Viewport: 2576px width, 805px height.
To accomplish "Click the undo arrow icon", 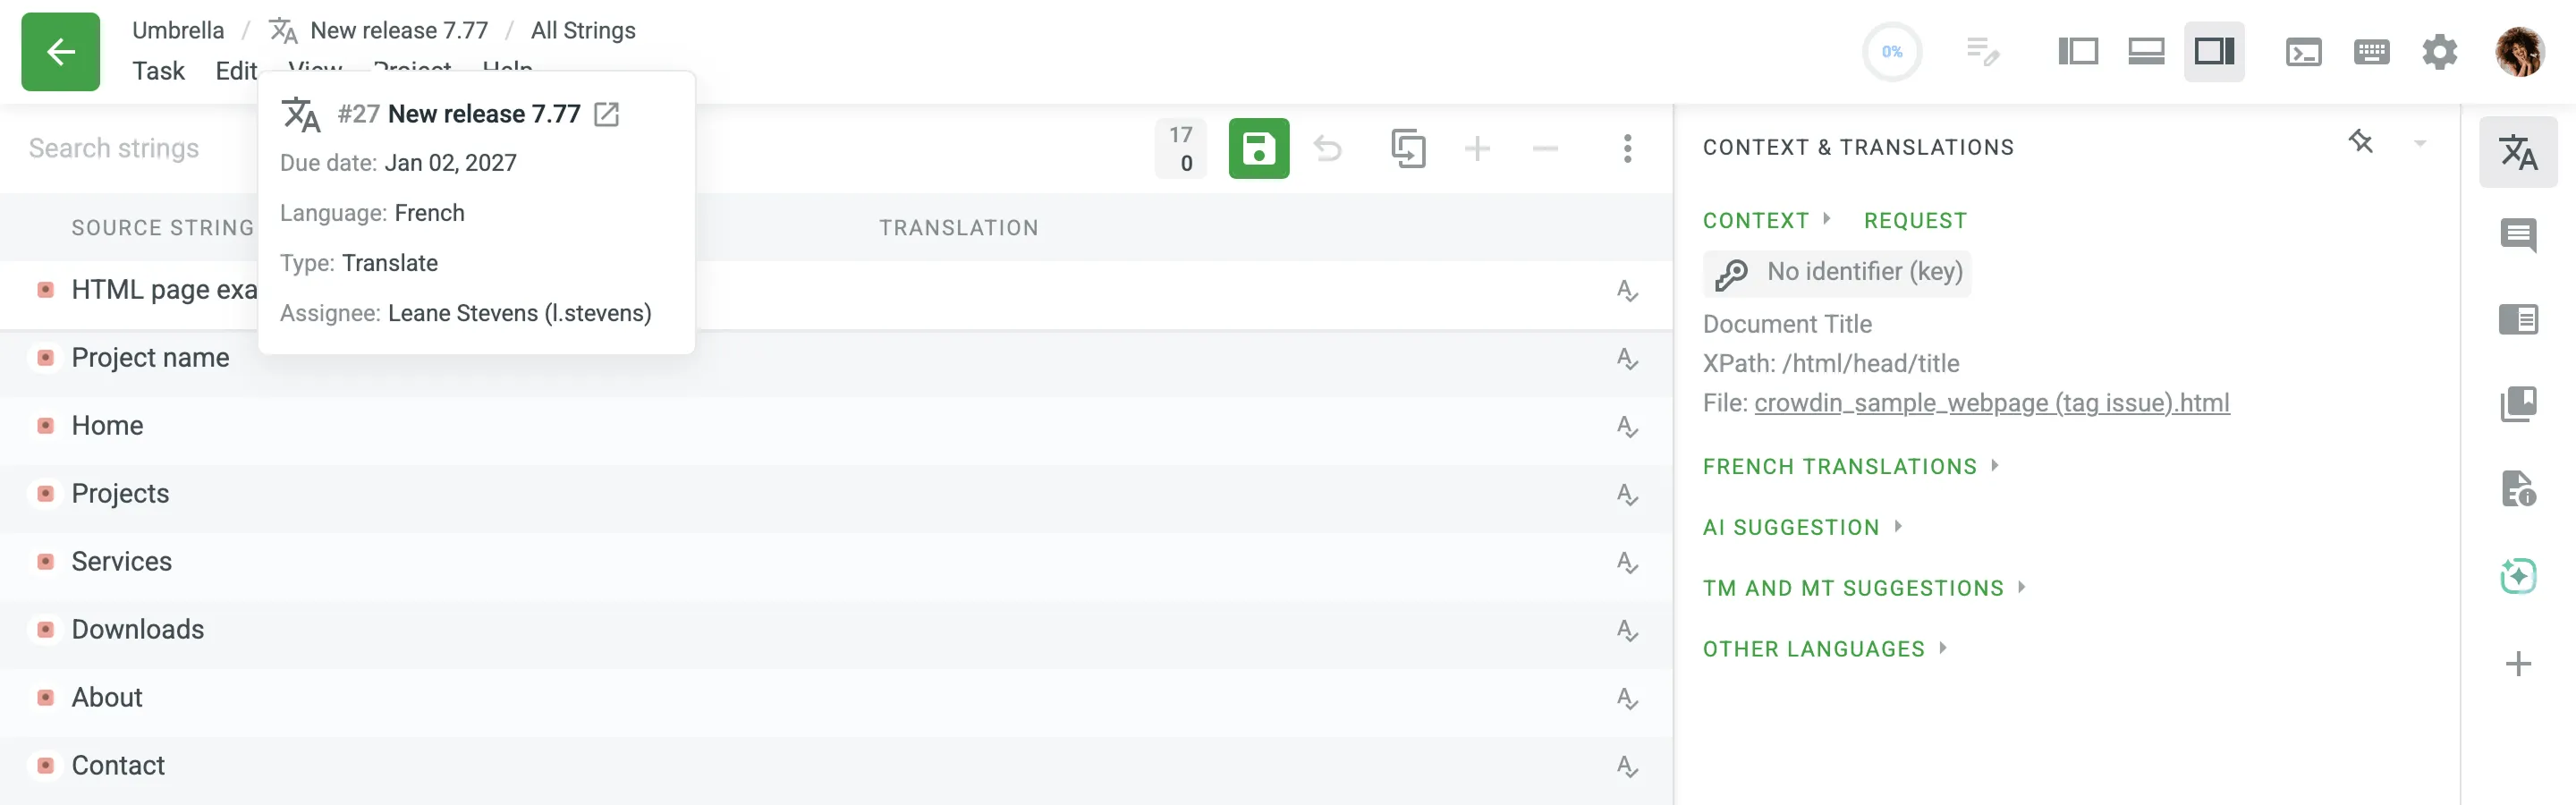I will point(1327,149).
